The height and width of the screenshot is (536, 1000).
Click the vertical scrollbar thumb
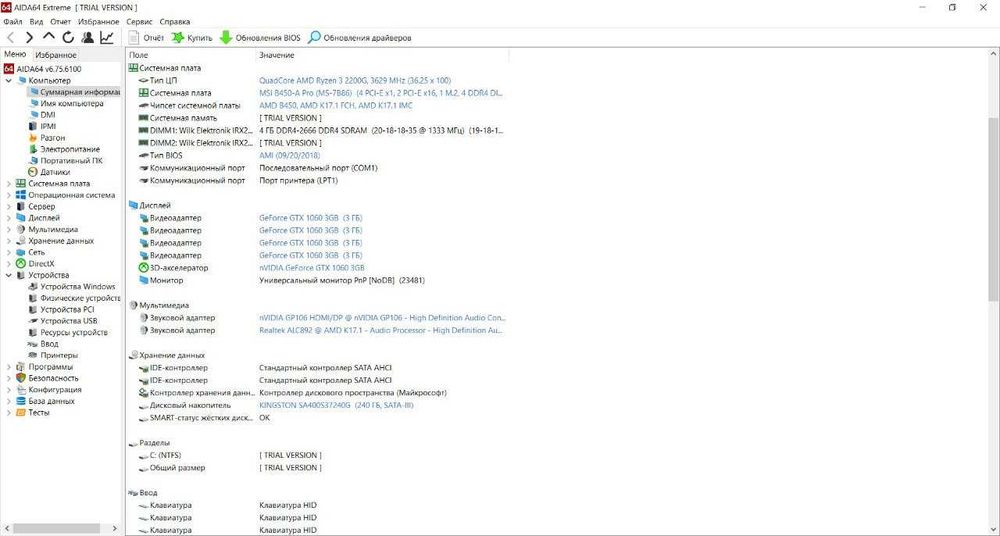(994, 209)
